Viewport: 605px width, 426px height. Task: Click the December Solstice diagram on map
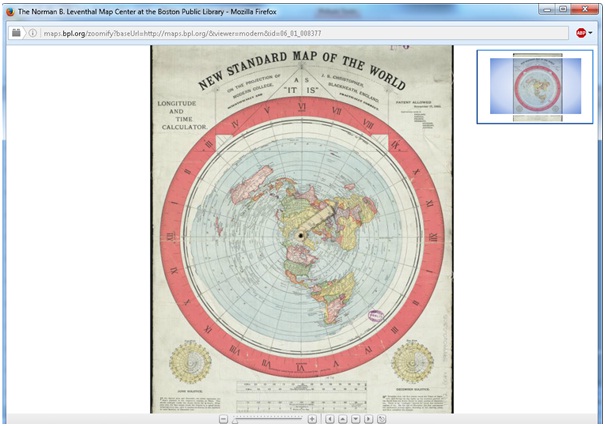pos(412,363)
